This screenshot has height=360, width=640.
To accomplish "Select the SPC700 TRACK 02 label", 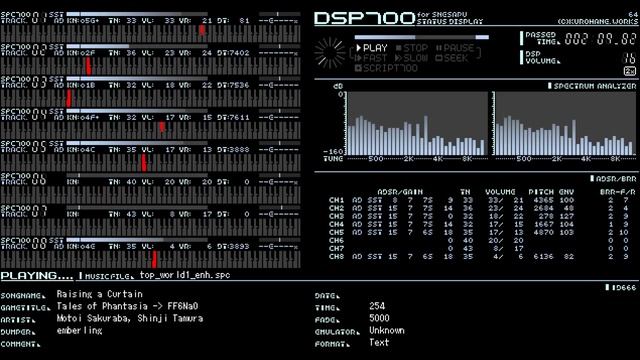I will coord(24,50).
